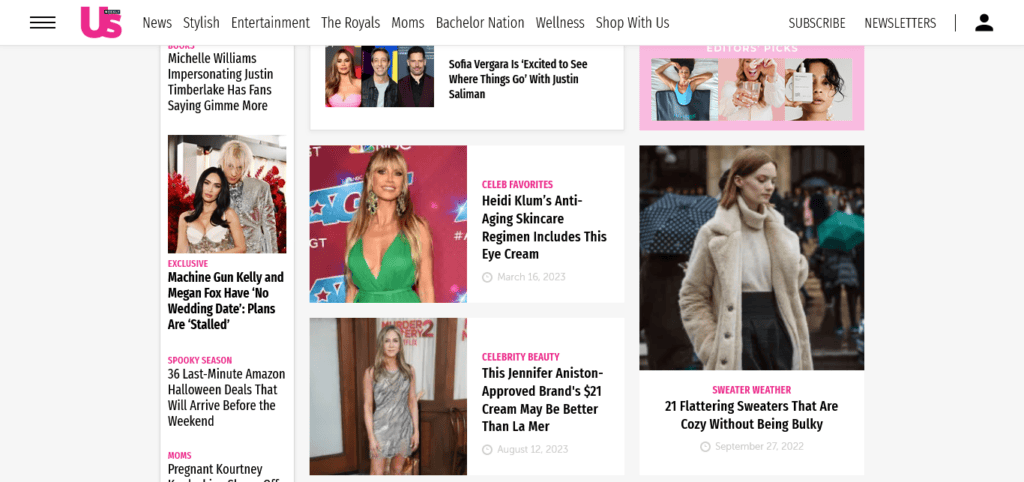Open the NEWSLETTERS link
This screenshot has height=482, width=1024.
coord(900,23)
